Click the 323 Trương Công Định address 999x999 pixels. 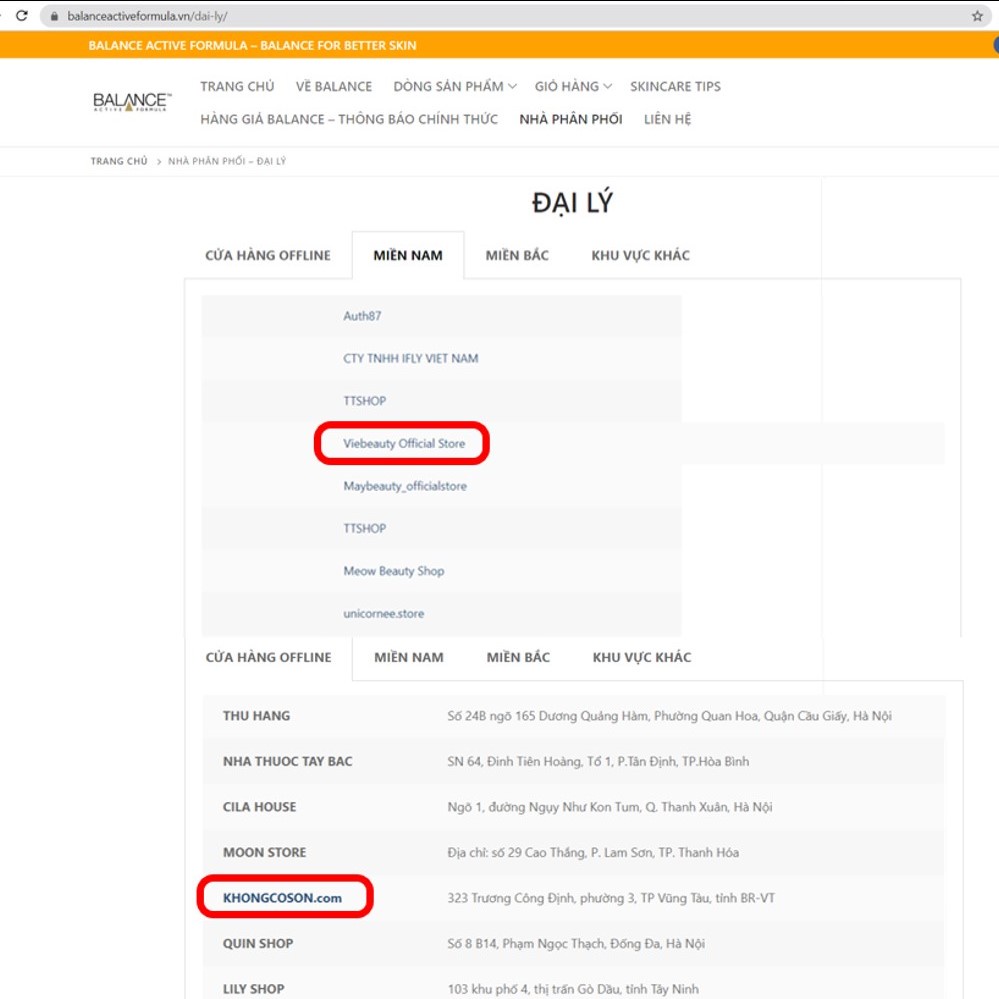pyautogui.click(x=611, y=898)
